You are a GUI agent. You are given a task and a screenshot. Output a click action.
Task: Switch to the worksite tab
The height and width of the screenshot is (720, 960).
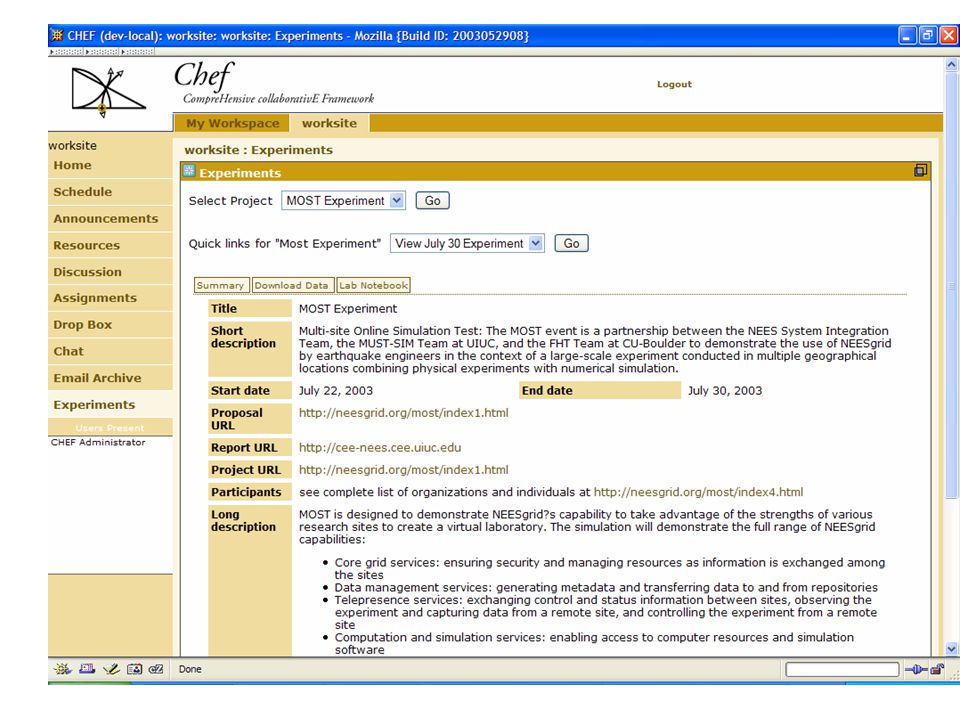click(329, 123)
